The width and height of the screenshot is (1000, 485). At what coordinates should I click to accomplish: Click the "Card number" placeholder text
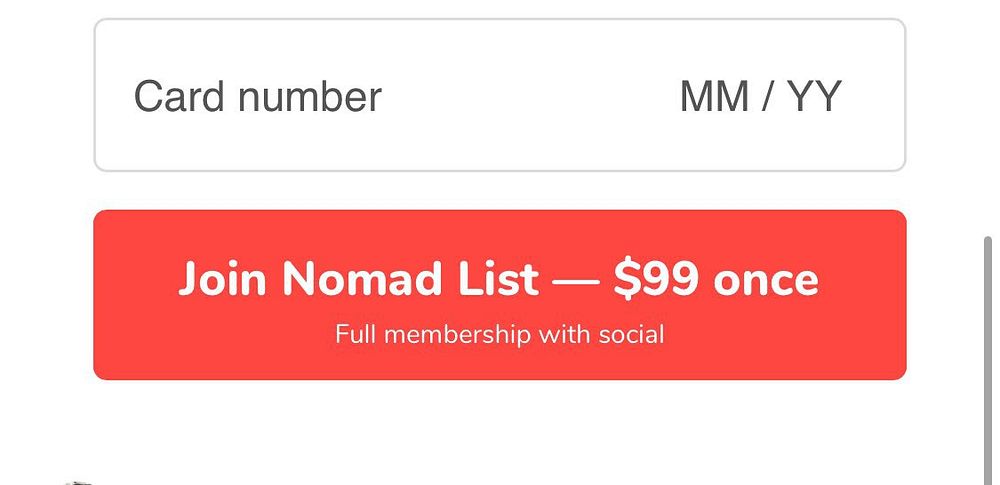pyautogui.click(x=258, y=96)
